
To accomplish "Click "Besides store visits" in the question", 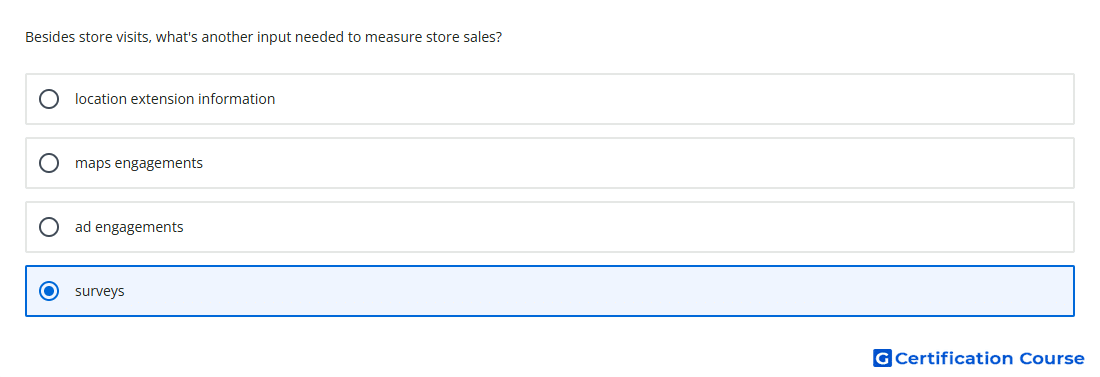I will (88, 37).
